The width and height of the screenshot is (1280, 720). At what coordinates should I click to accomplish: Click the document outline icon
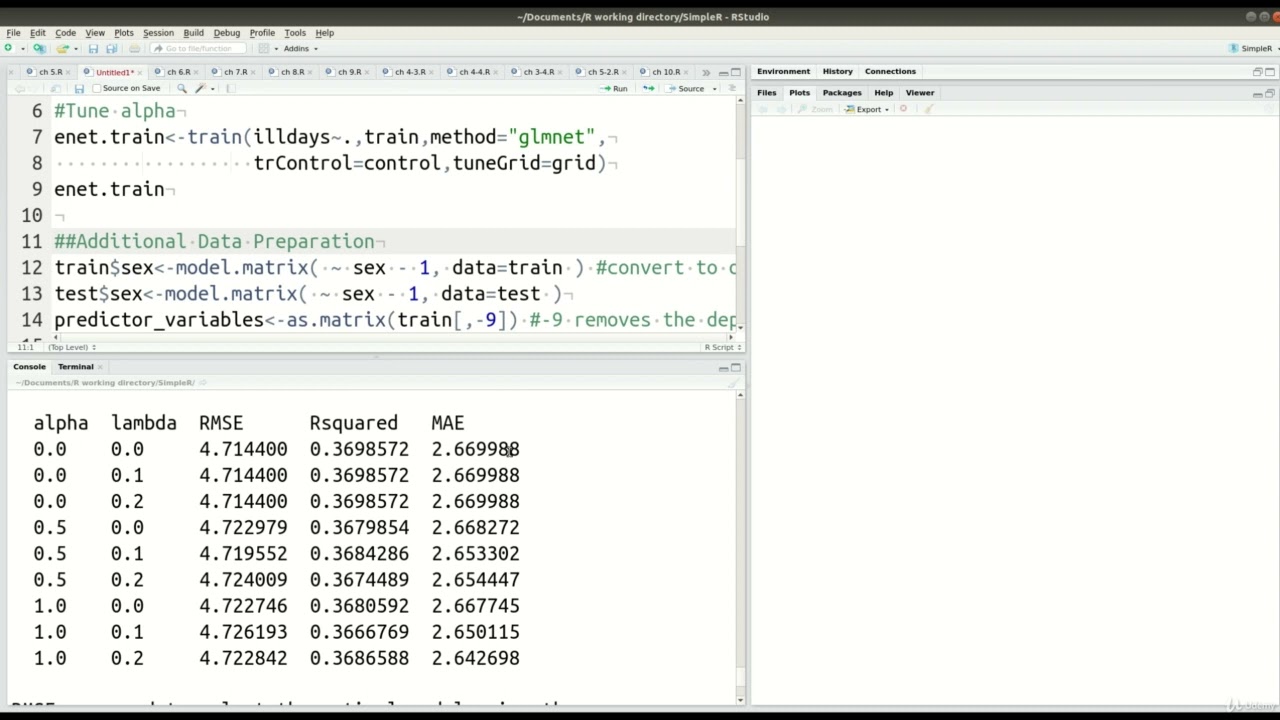click(731, 88)
